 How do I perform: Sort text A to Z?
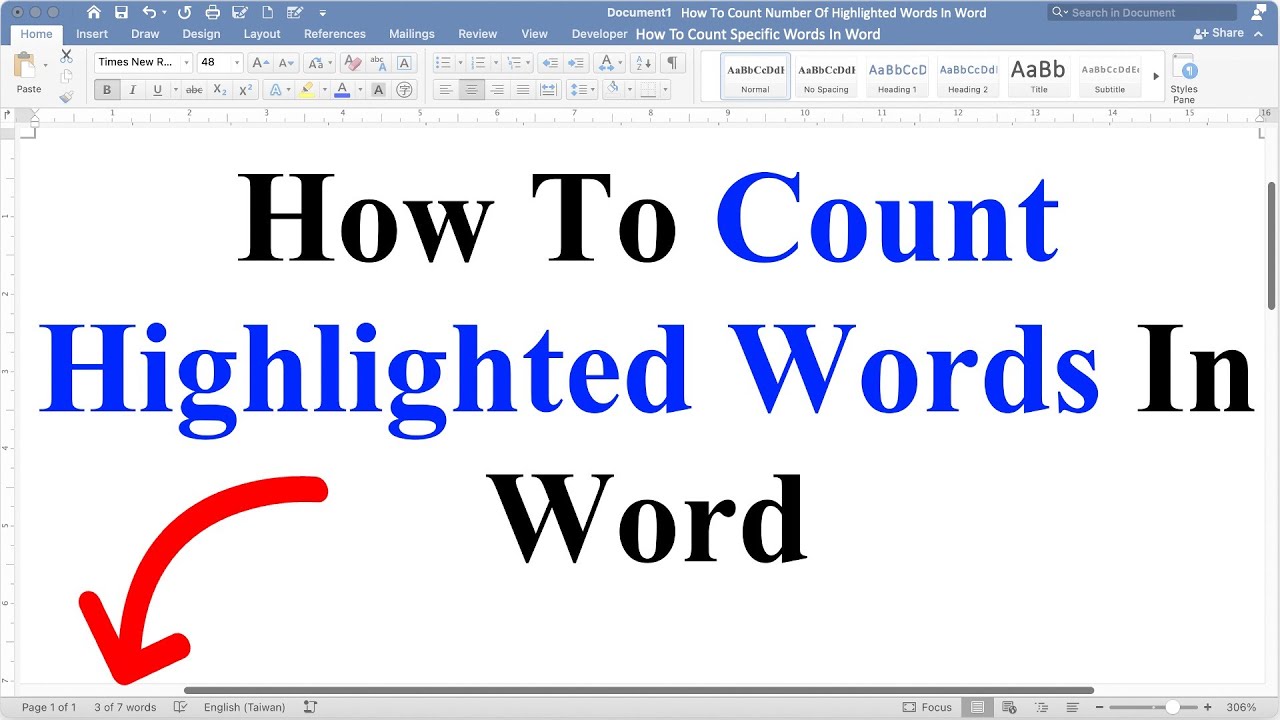point(643,62)
